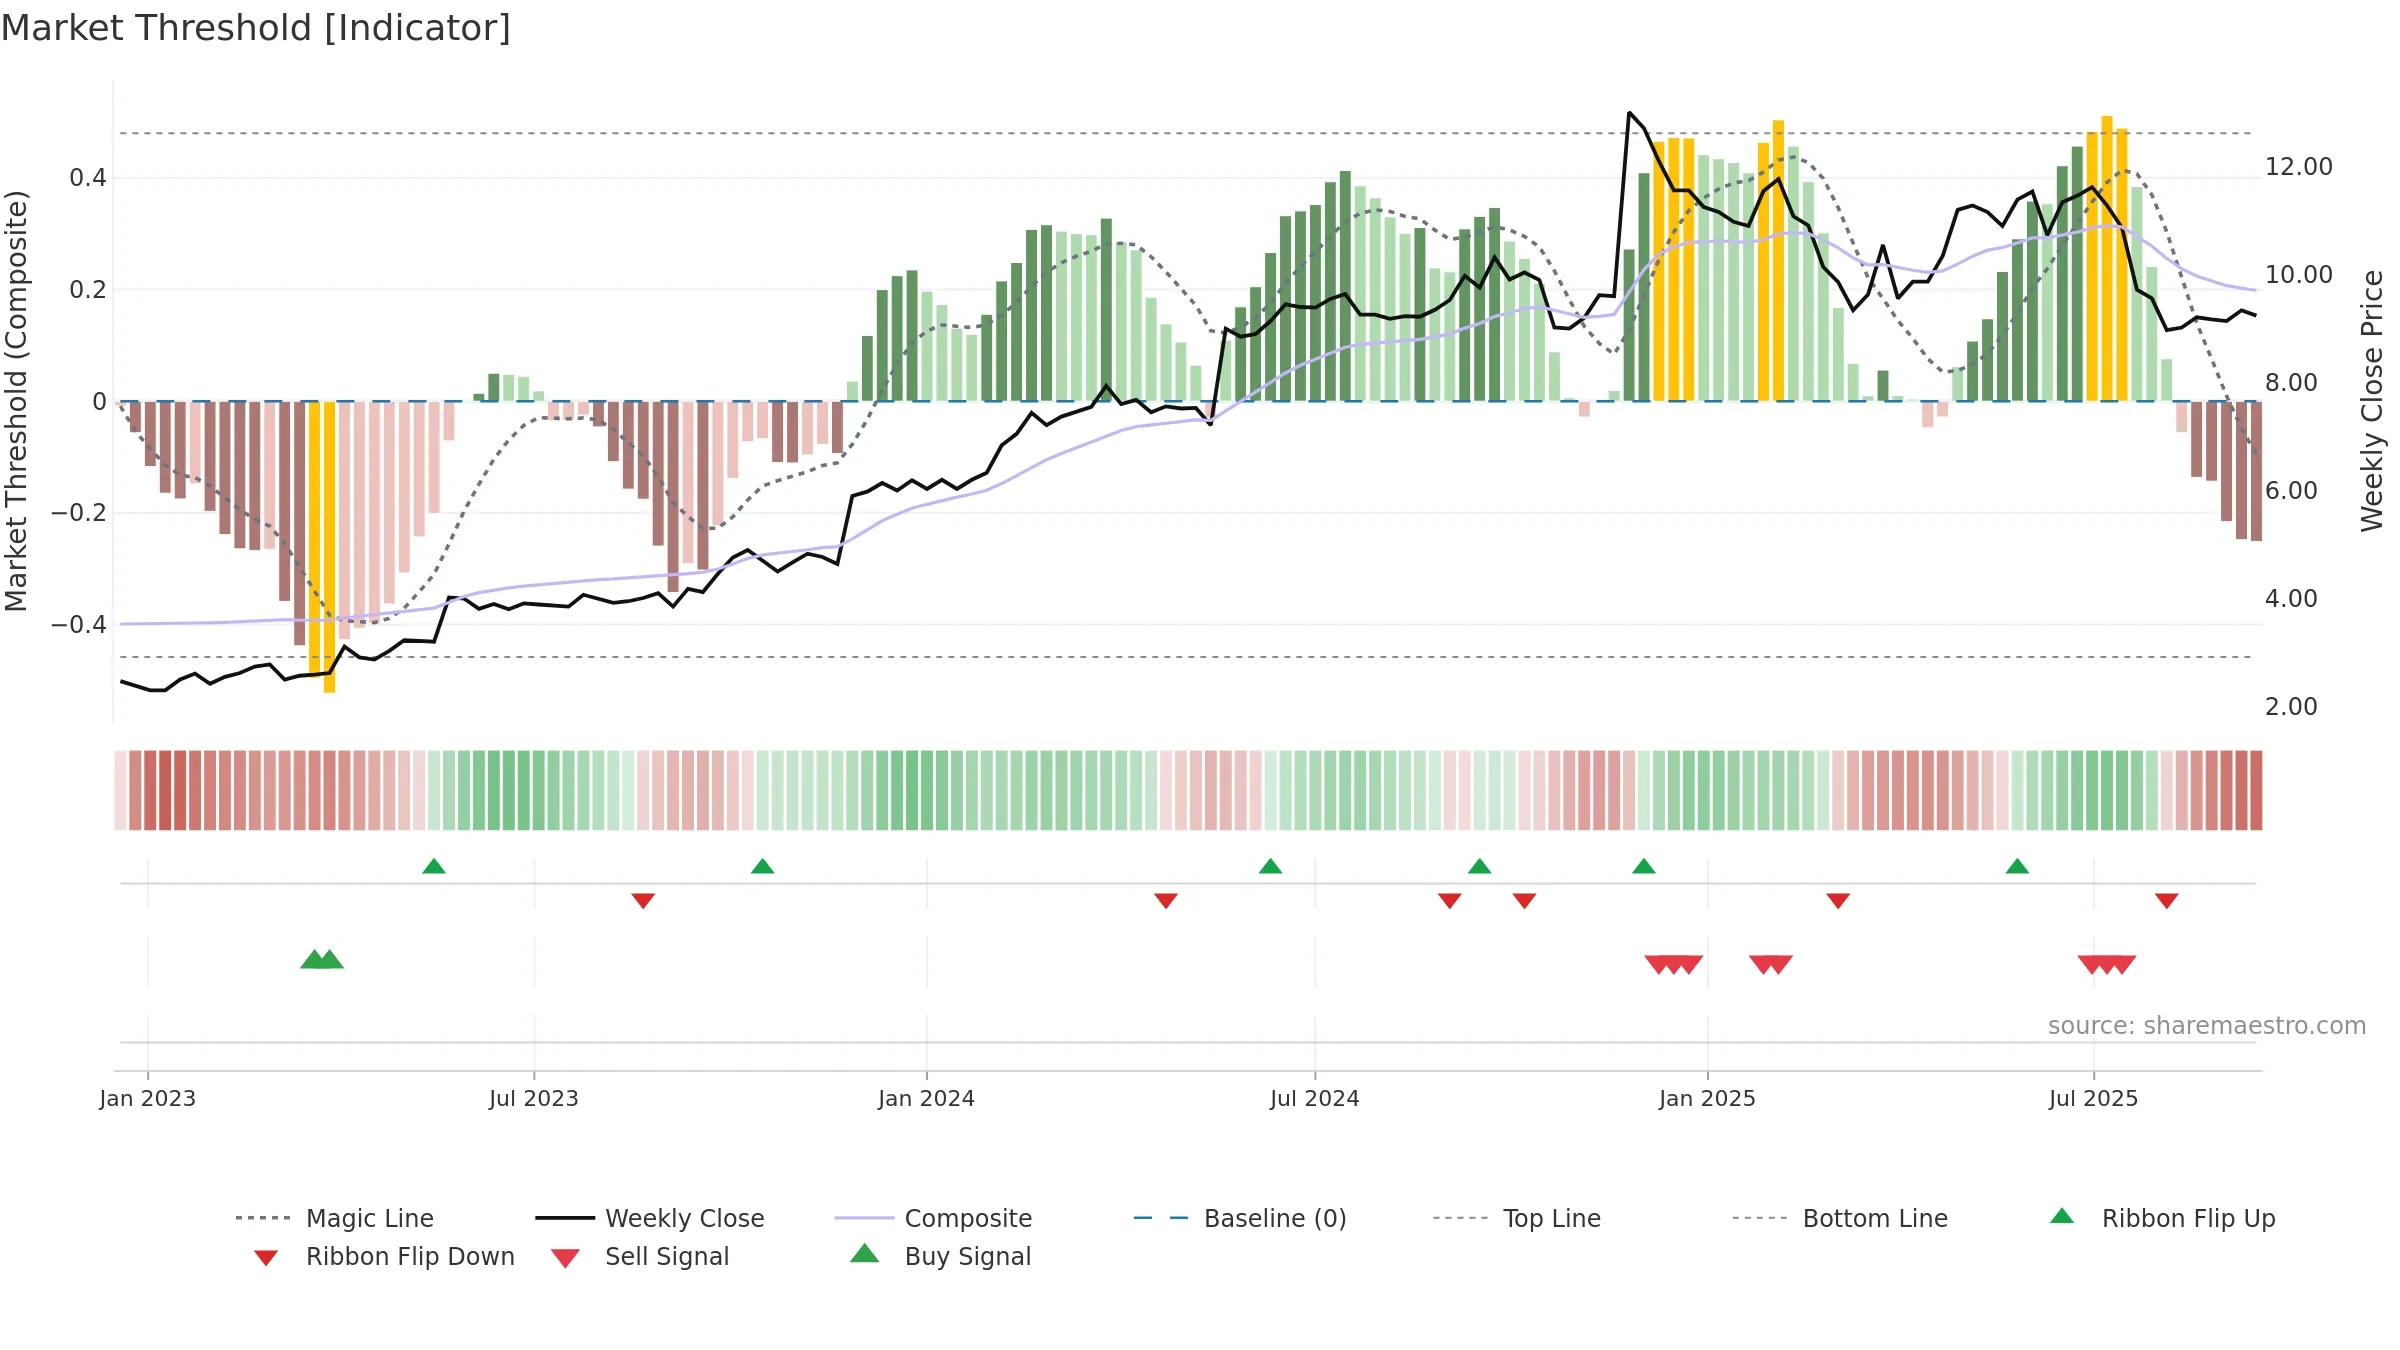This screenshot has height=1350, width=2400.
Task: Click the −0.4 left axis tick label
Action: point(79,625)
